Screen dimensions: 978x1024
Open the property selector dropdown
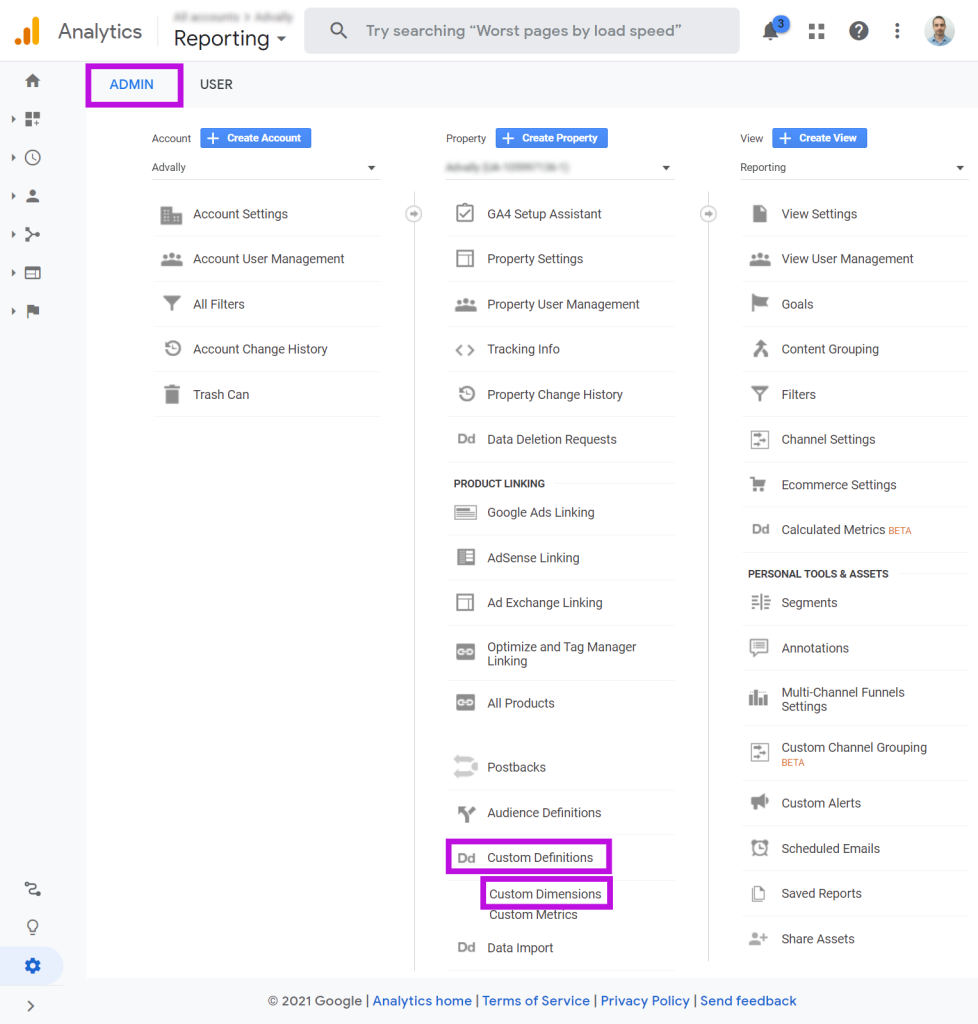pyautogui.click(x=560, y=167)
